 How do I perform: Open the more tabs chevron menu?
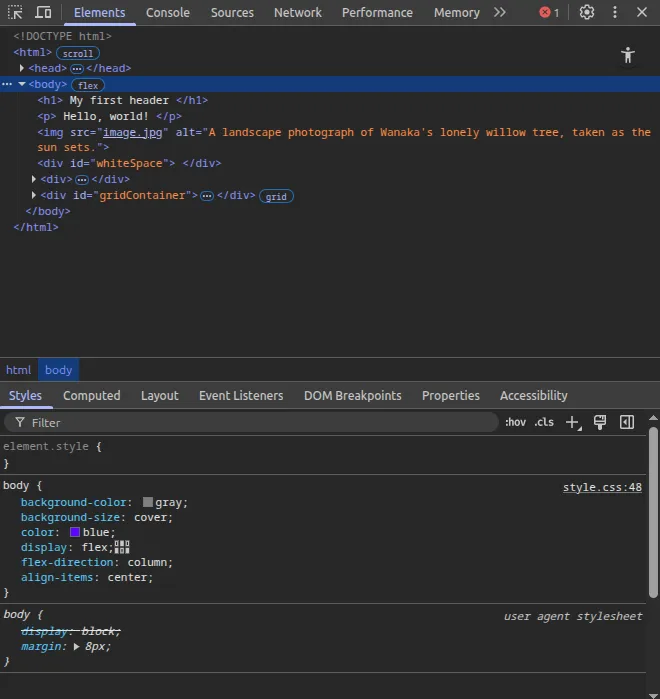click(x=500, y=12)
